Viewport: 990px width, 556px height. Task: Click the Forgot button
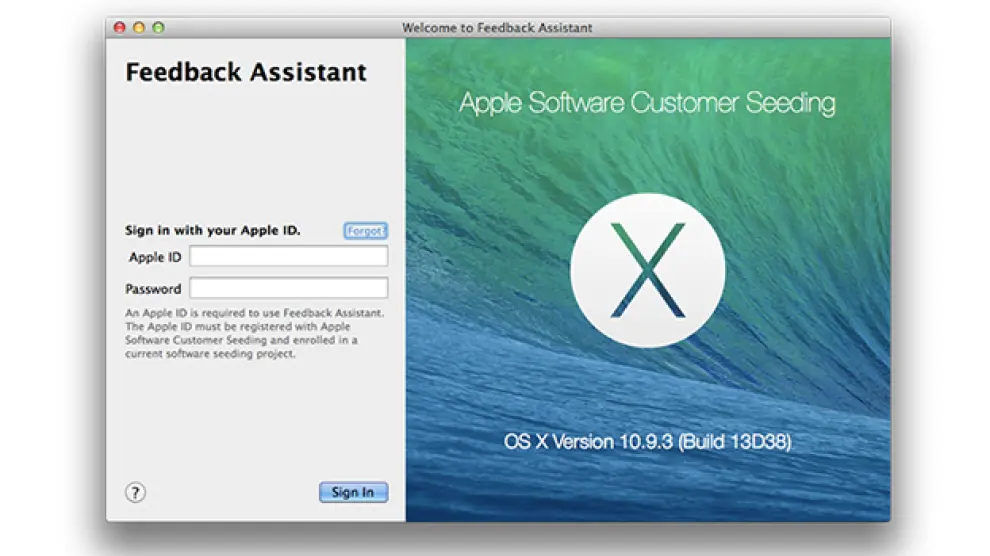(365, 231)
